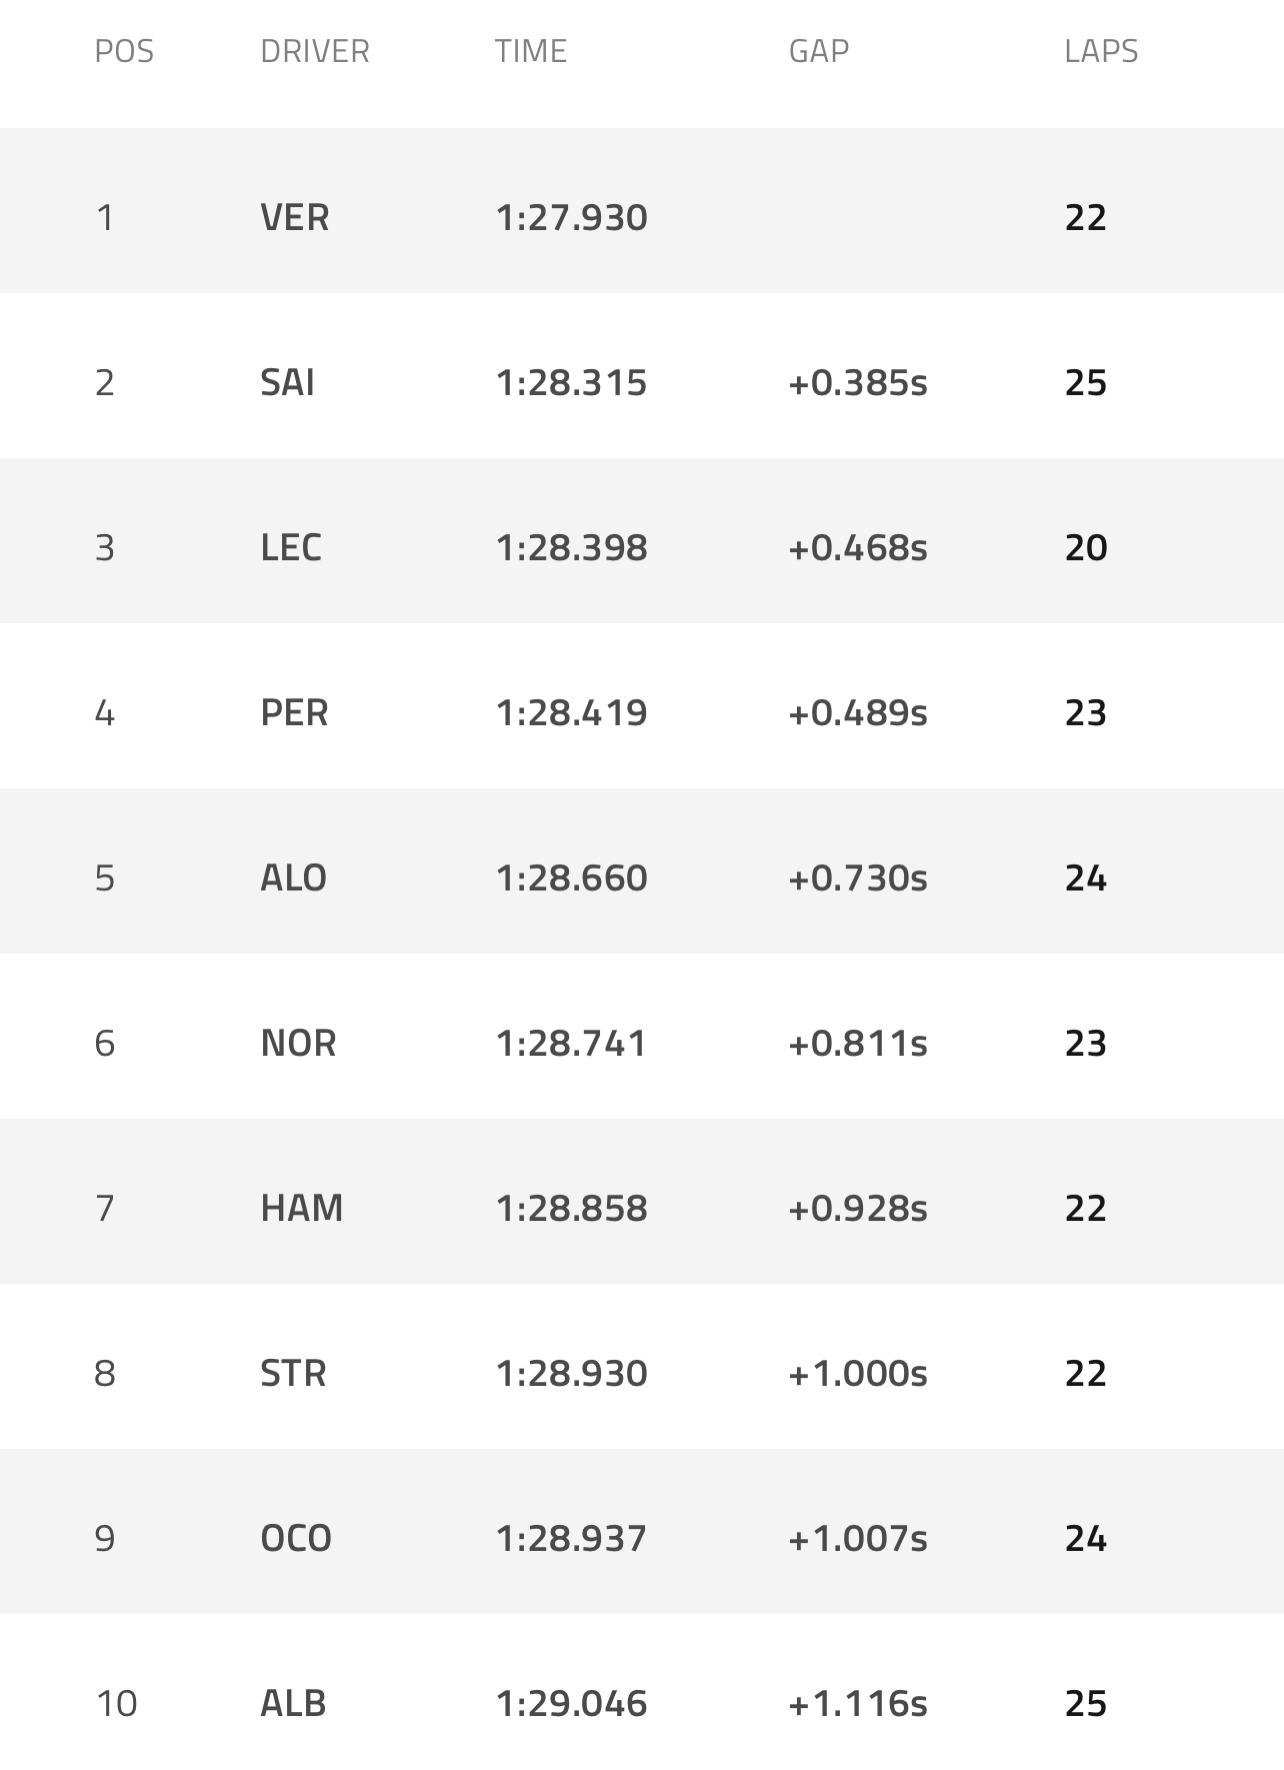Click the GAP column header

tap(818, 51)
